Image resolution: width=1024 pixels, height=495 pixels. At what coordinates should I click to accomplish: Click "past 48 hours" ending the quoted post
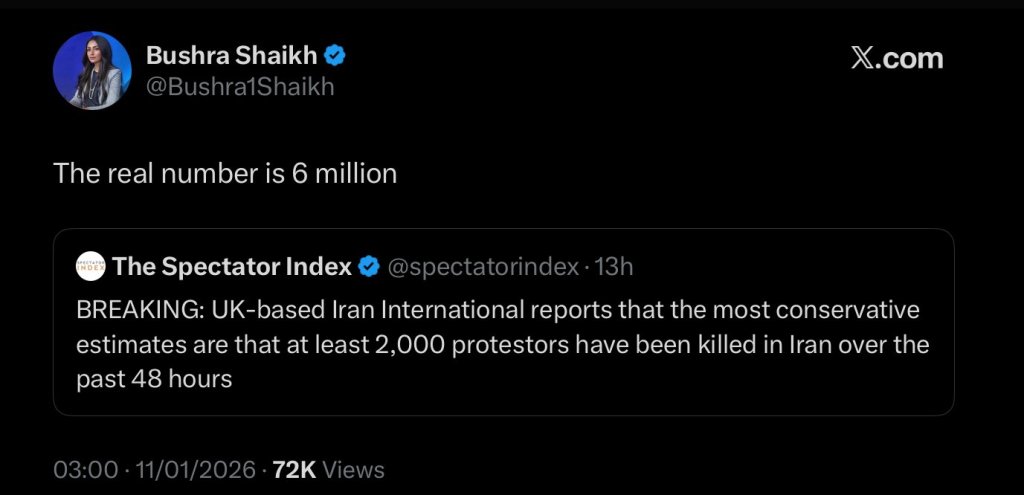click(x=154, y=380)
